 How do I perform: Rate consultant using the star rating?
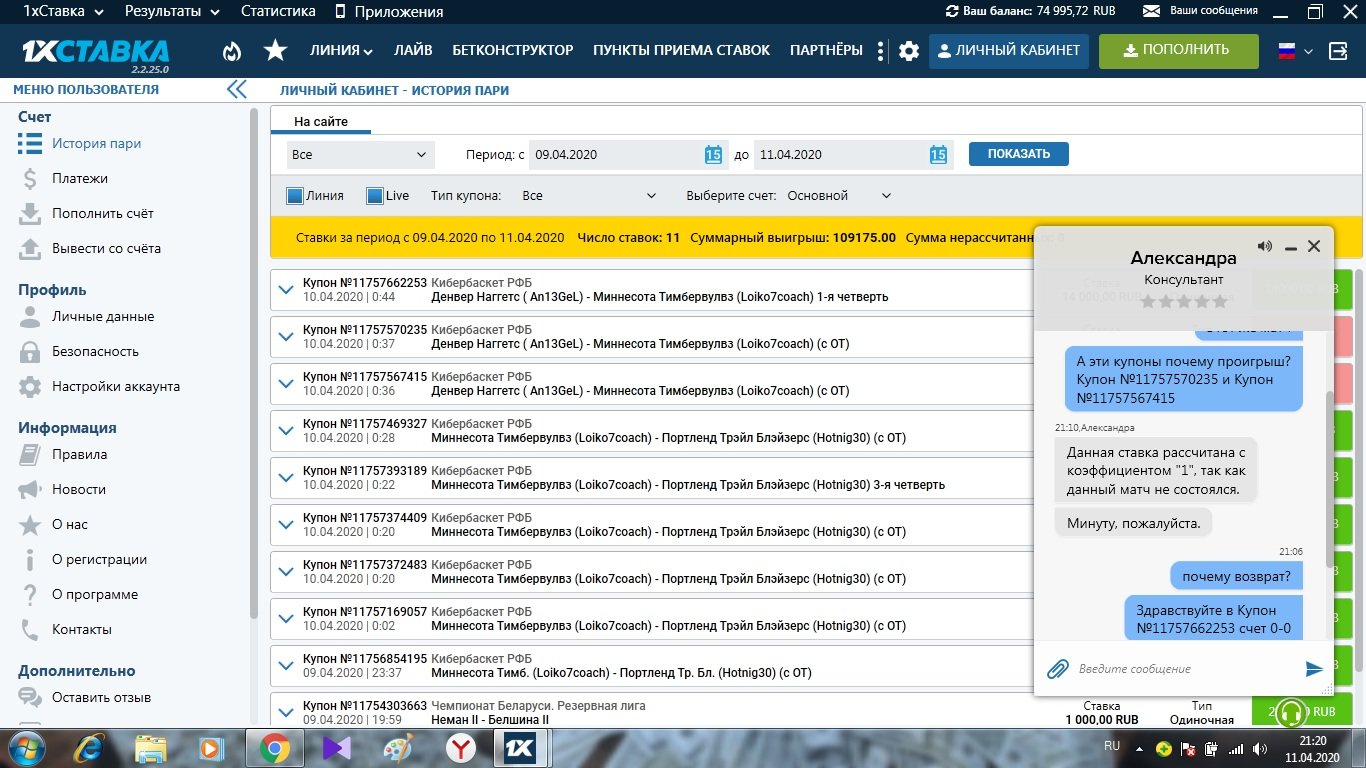1183,301
